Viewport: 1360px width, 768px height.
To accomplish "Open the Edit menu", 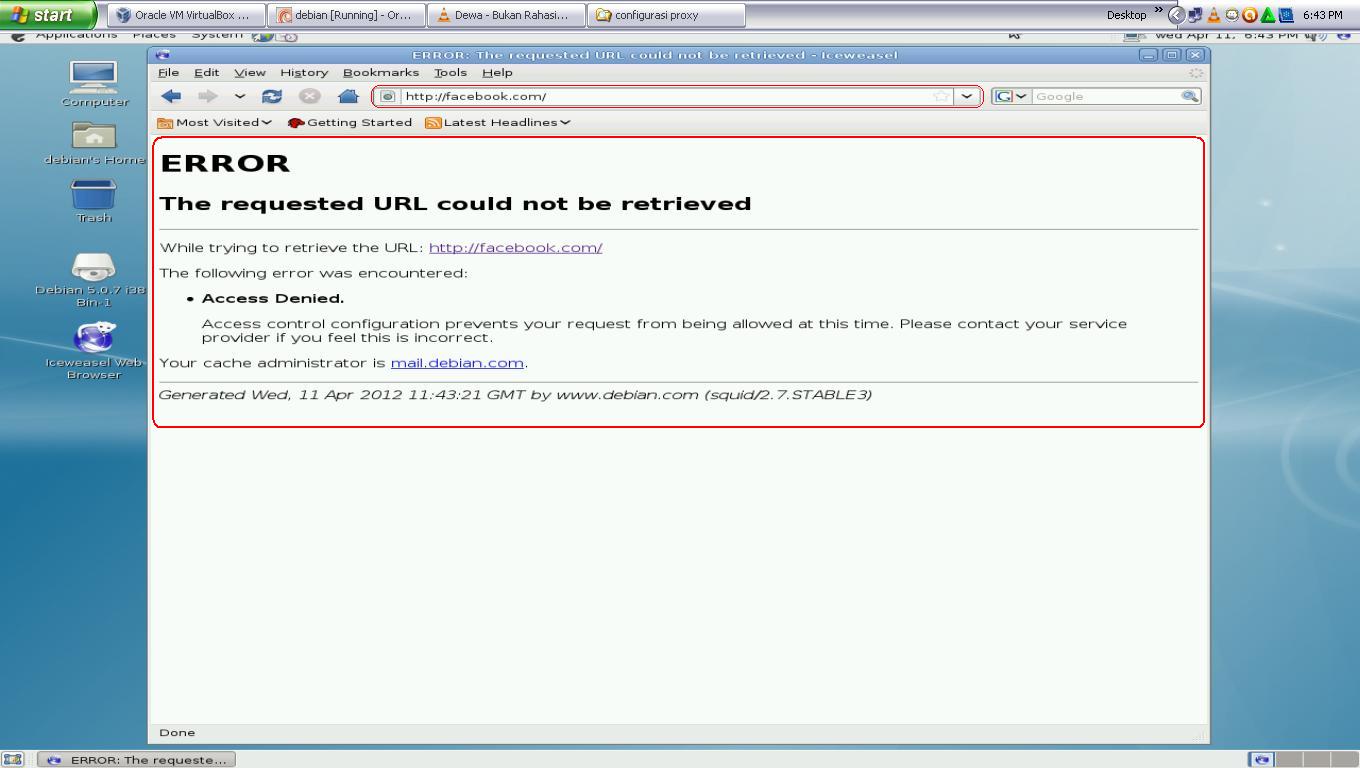I will point(206,72).
